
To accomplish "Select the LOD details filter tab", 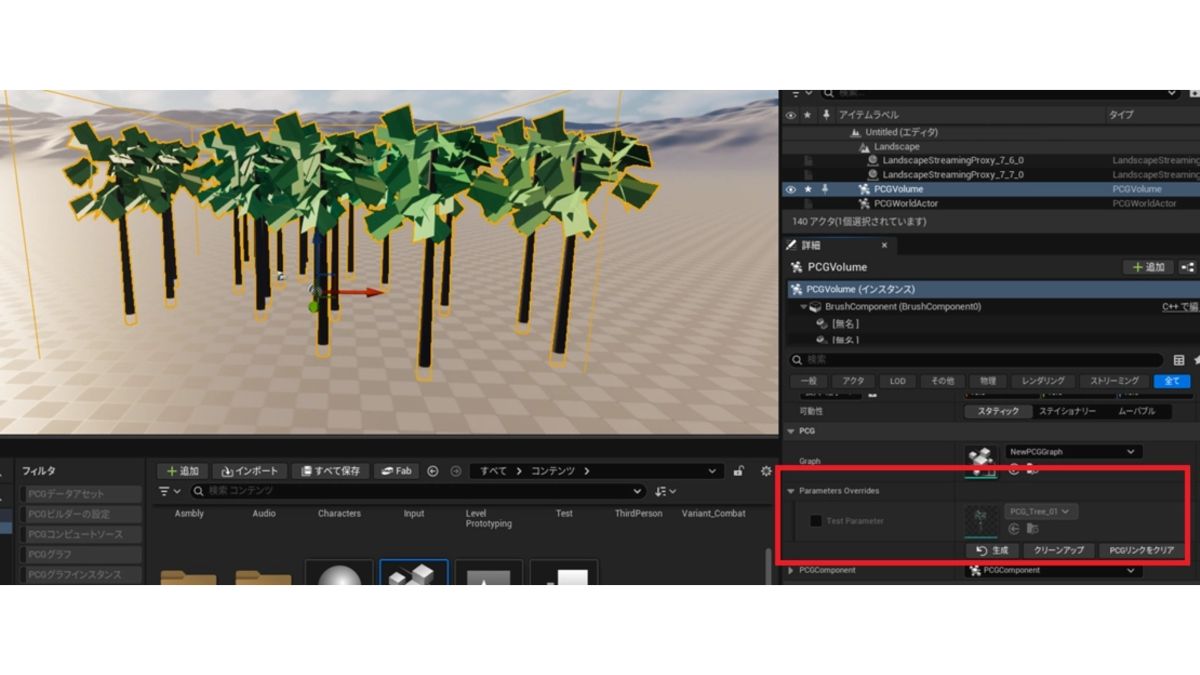I will 898,381.
